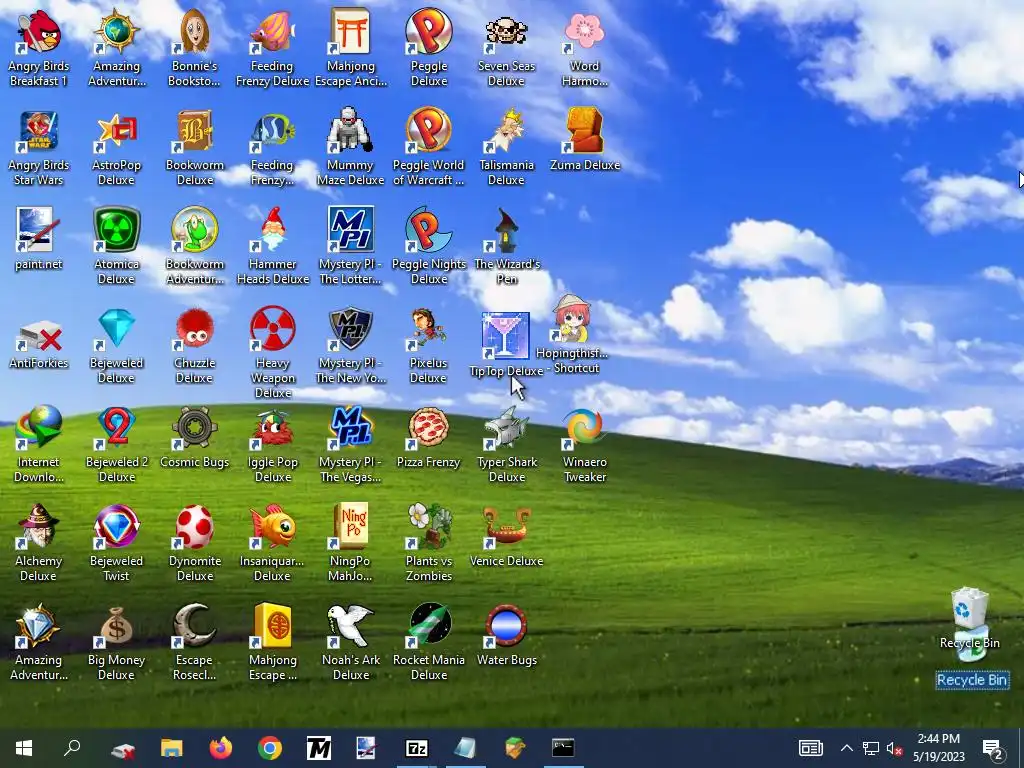Open the notification center

993,749
